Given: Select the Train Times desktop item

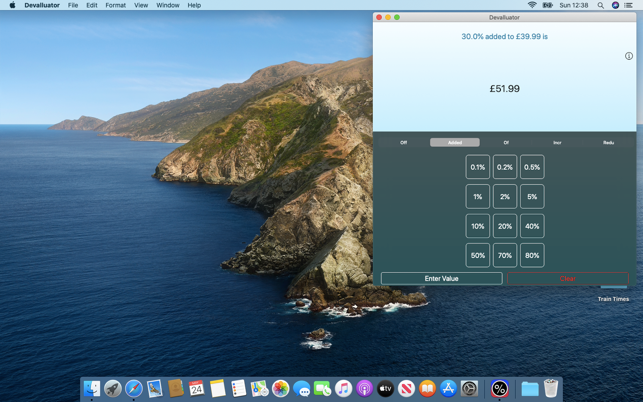Looking at the screenshot, I should click(x=613, y=299).
